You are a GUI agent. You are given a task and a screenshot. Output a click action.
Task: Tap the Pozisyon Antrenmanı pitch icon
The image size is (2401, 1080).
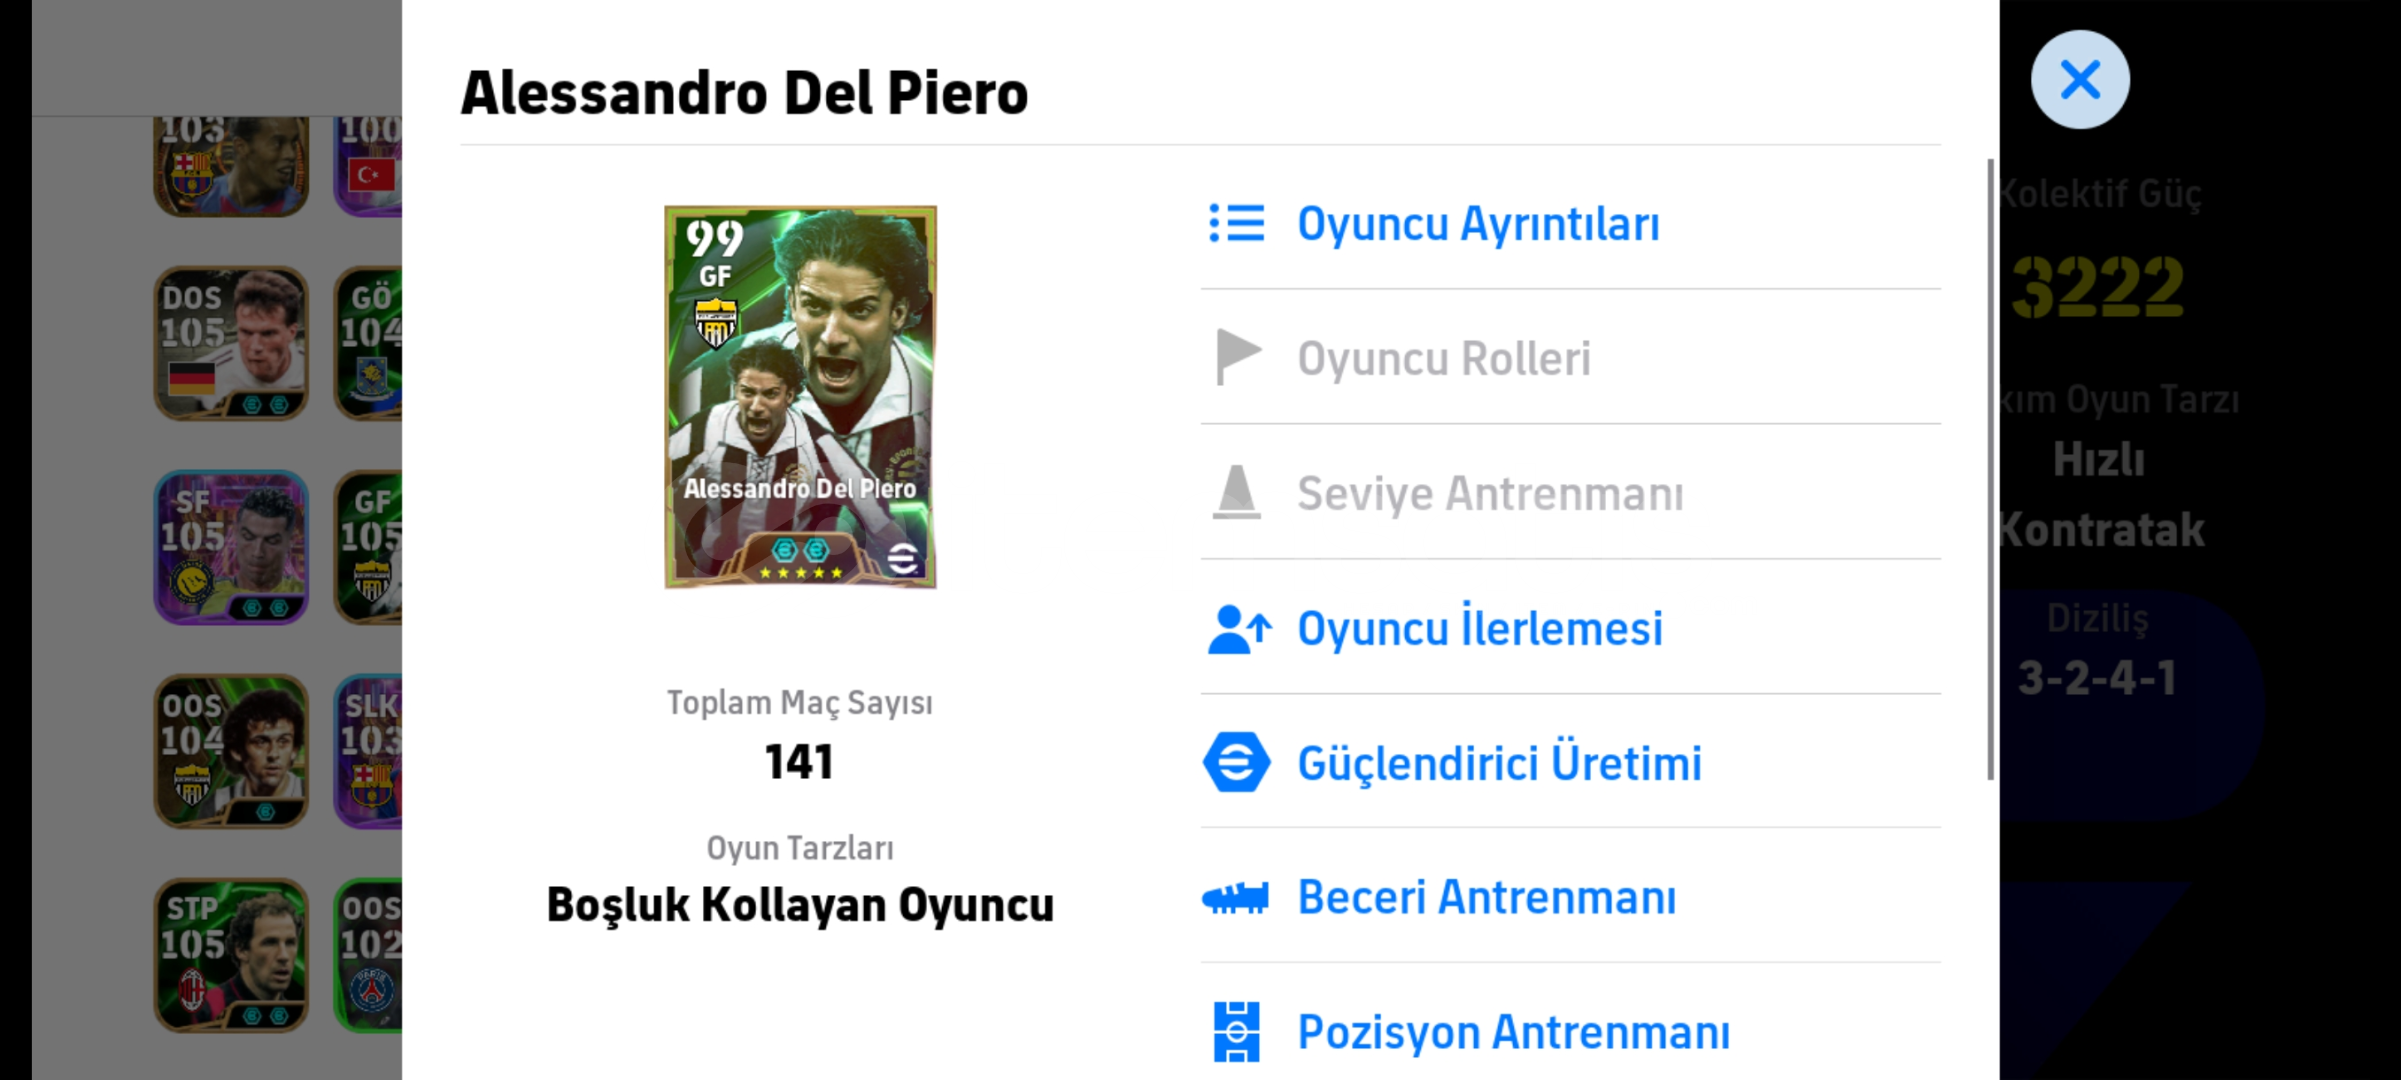(1236, 1031)
